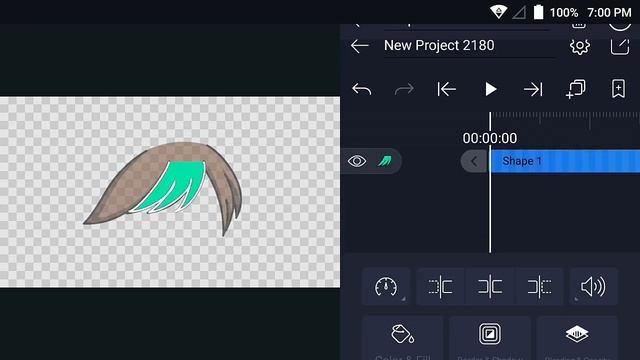Split the clip at the playhead

point(490,287)
